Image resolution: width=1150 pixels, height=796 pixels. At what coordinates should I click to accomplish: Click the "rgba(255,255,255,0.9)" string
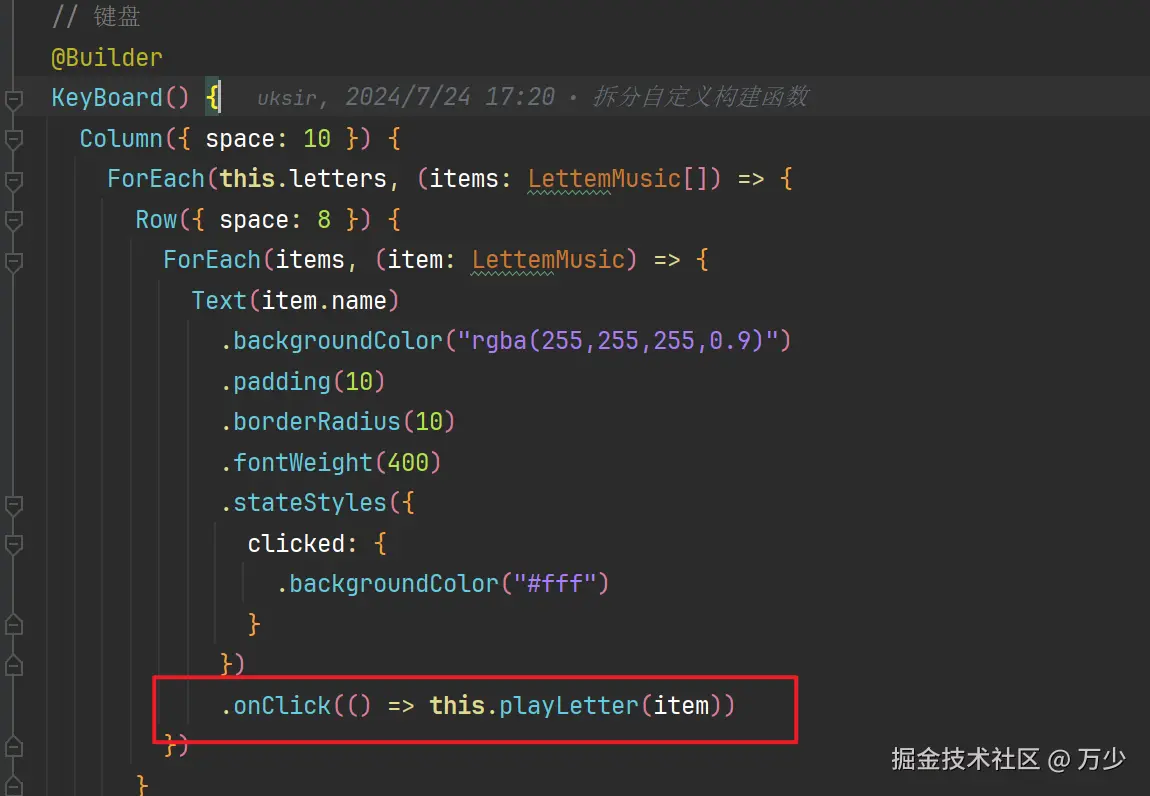pos(618,340)
